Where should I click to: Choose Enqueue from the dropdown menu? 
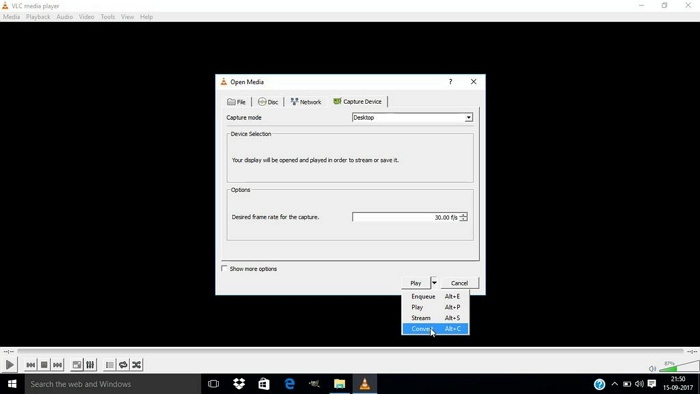[435, 296]
